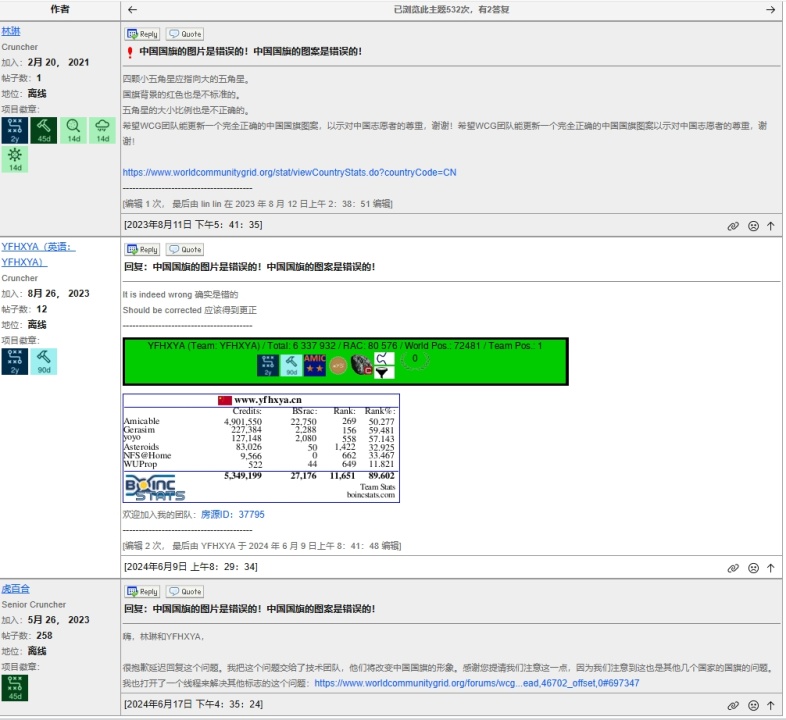Image resolution: width=786 pixels, height=720 pixels.
Task: Click 林琳's 2y project badge
Action: (15, 130)
